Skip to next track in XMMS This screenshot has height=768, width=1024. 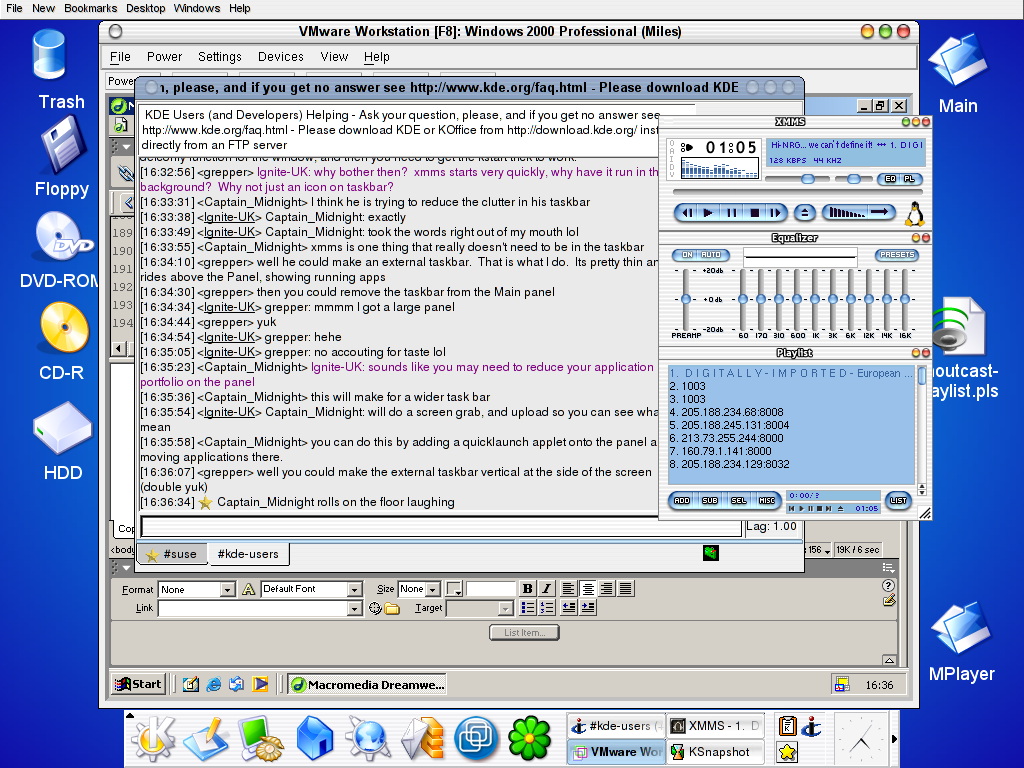click(x=775, y=213)
